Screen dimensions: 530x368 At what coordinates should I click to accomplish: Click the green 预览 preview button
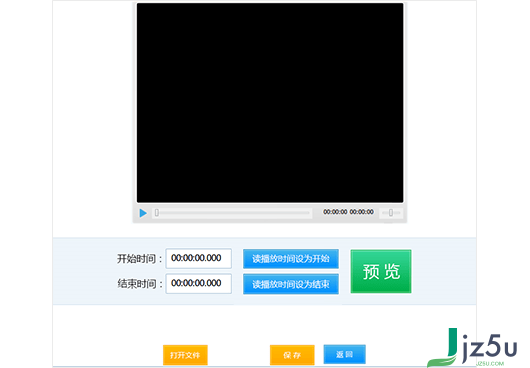point(381,271)
